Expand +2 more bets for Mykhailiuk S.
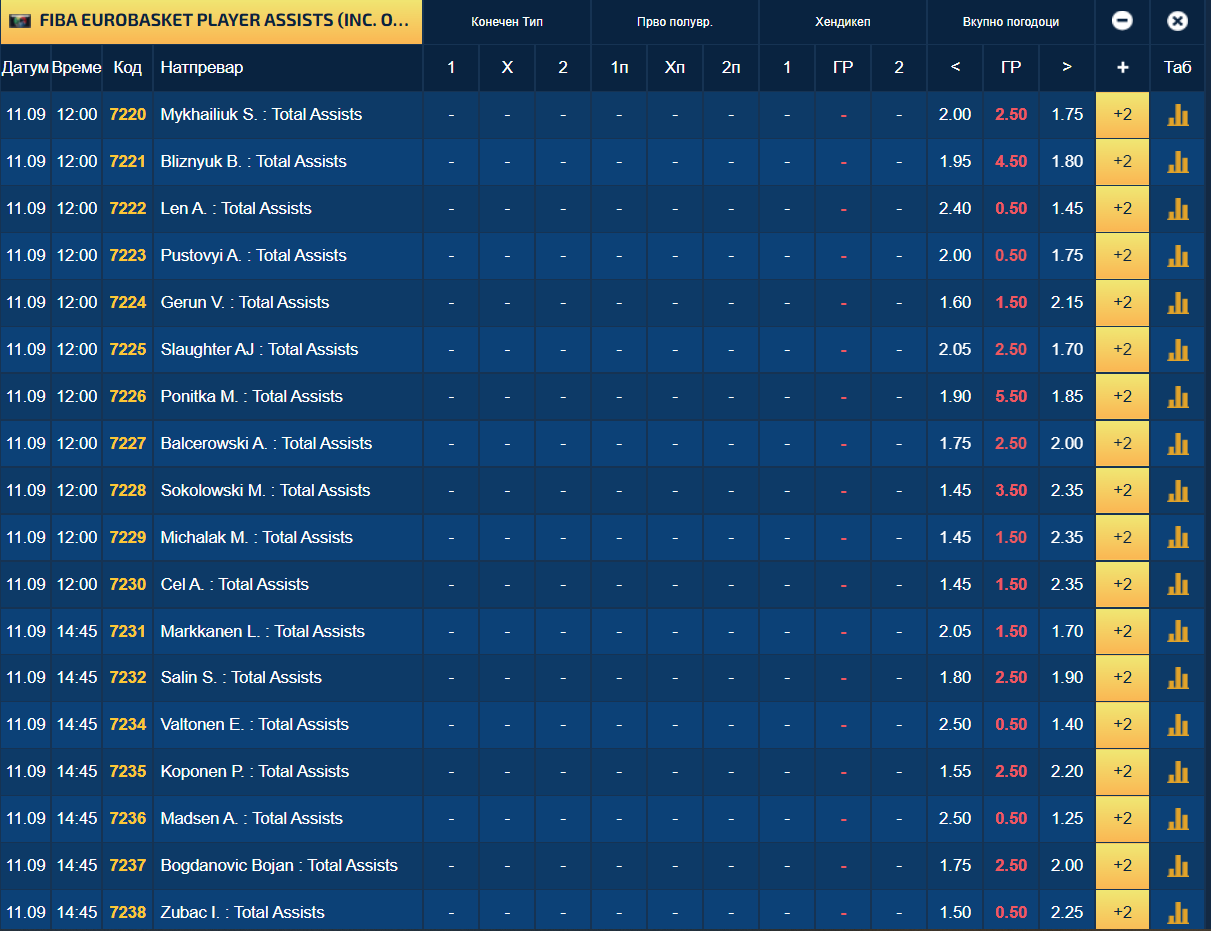This screenshot has height=931, width=1211. 1122,115
